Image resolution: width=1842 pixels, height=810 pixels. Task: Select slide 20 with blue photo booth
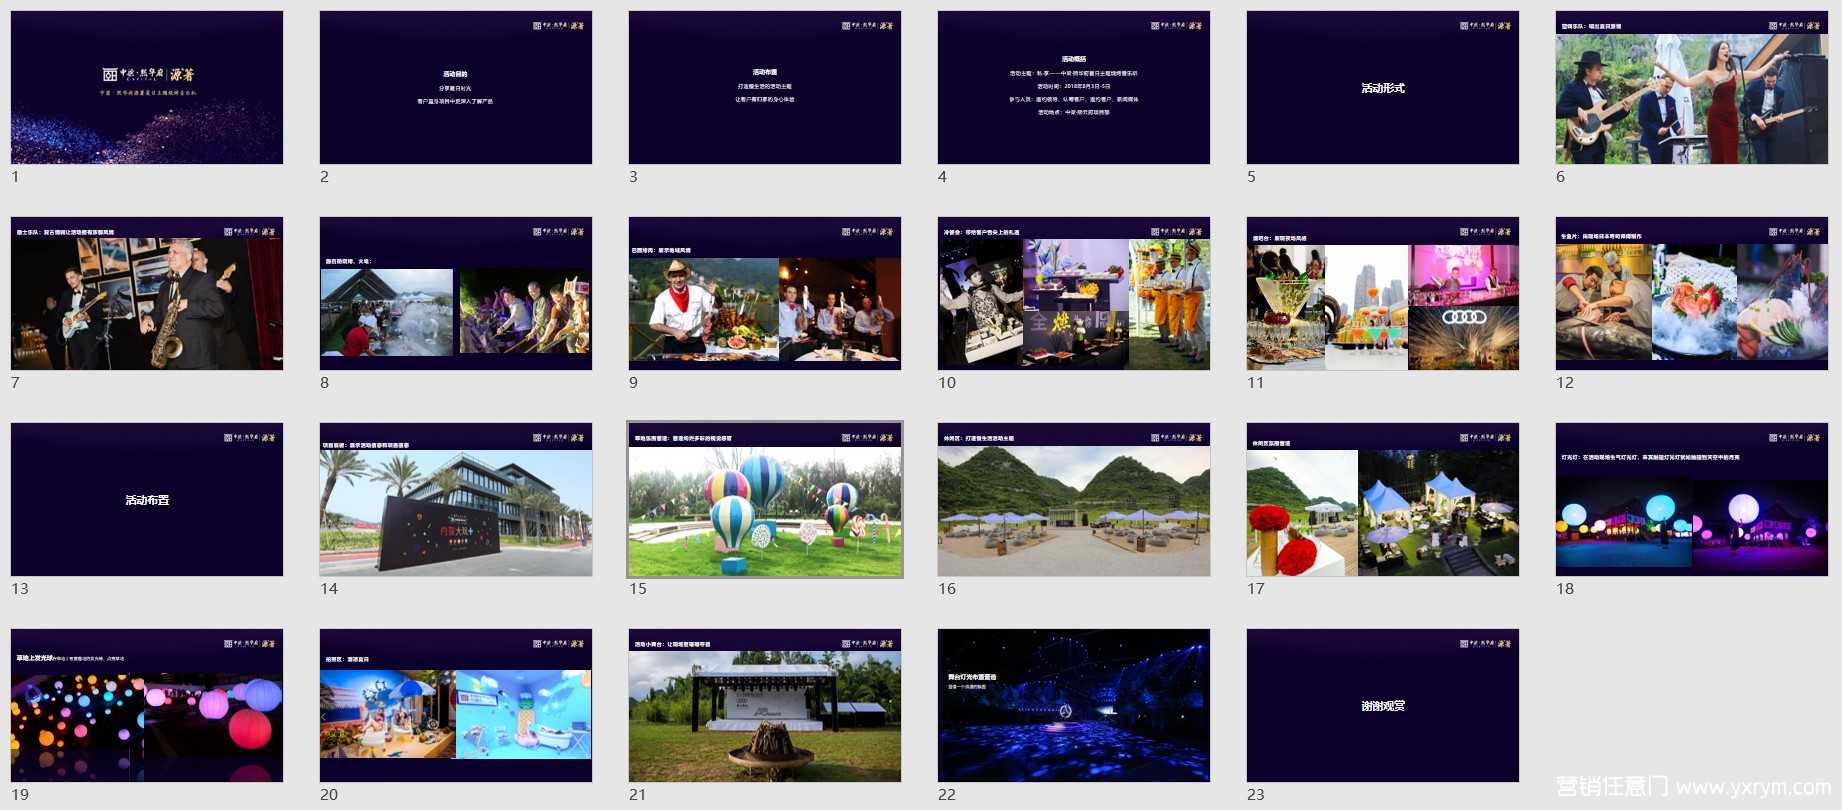(x=456, y=706)
